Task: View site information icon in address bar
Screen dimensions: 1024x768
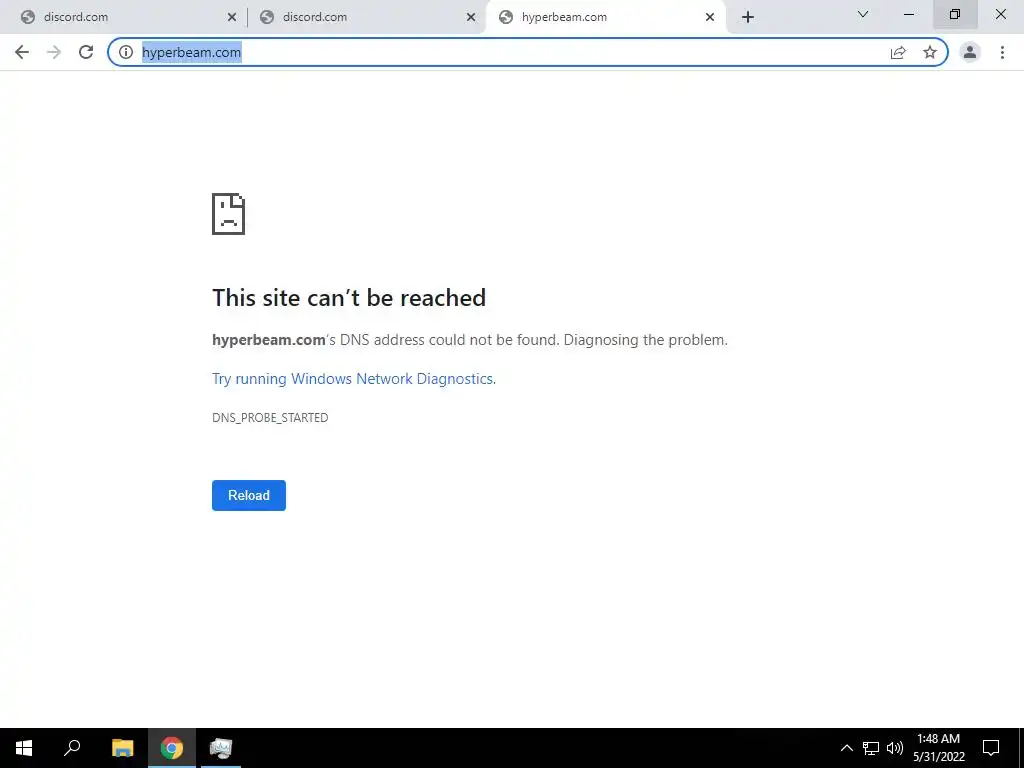Action: point(126,52)
